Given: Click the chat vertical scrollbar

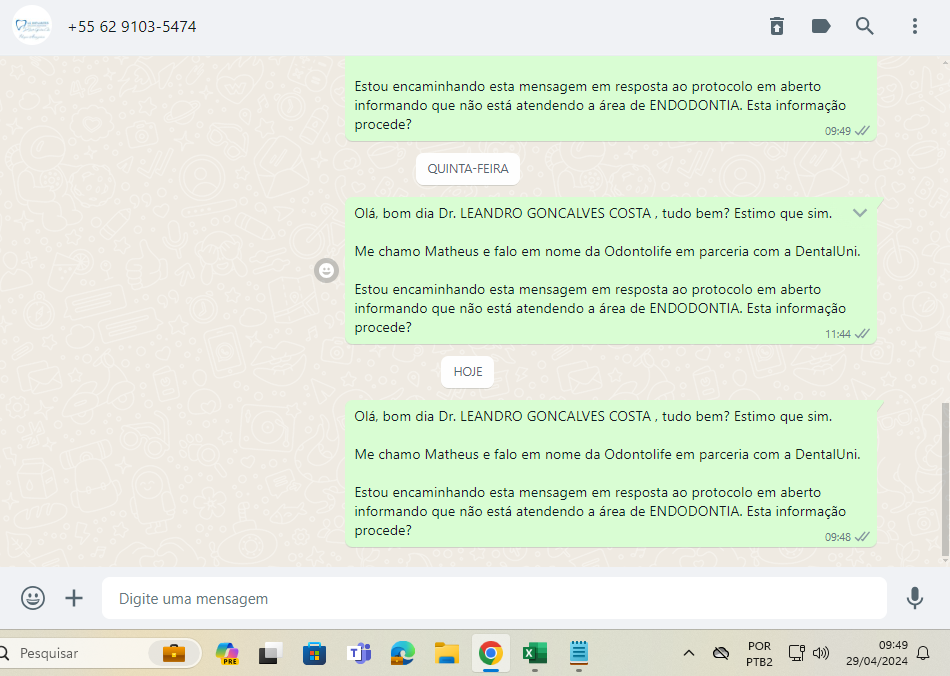Looking at the screenshot, I should click(x=945, y=480).
